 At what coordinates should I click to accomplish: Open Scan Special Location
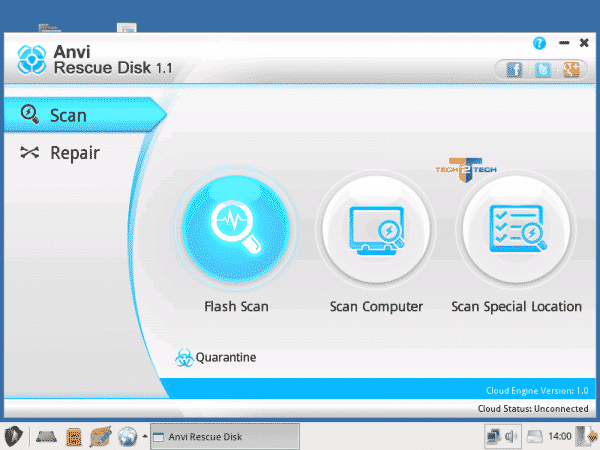(x=516, y=228)
